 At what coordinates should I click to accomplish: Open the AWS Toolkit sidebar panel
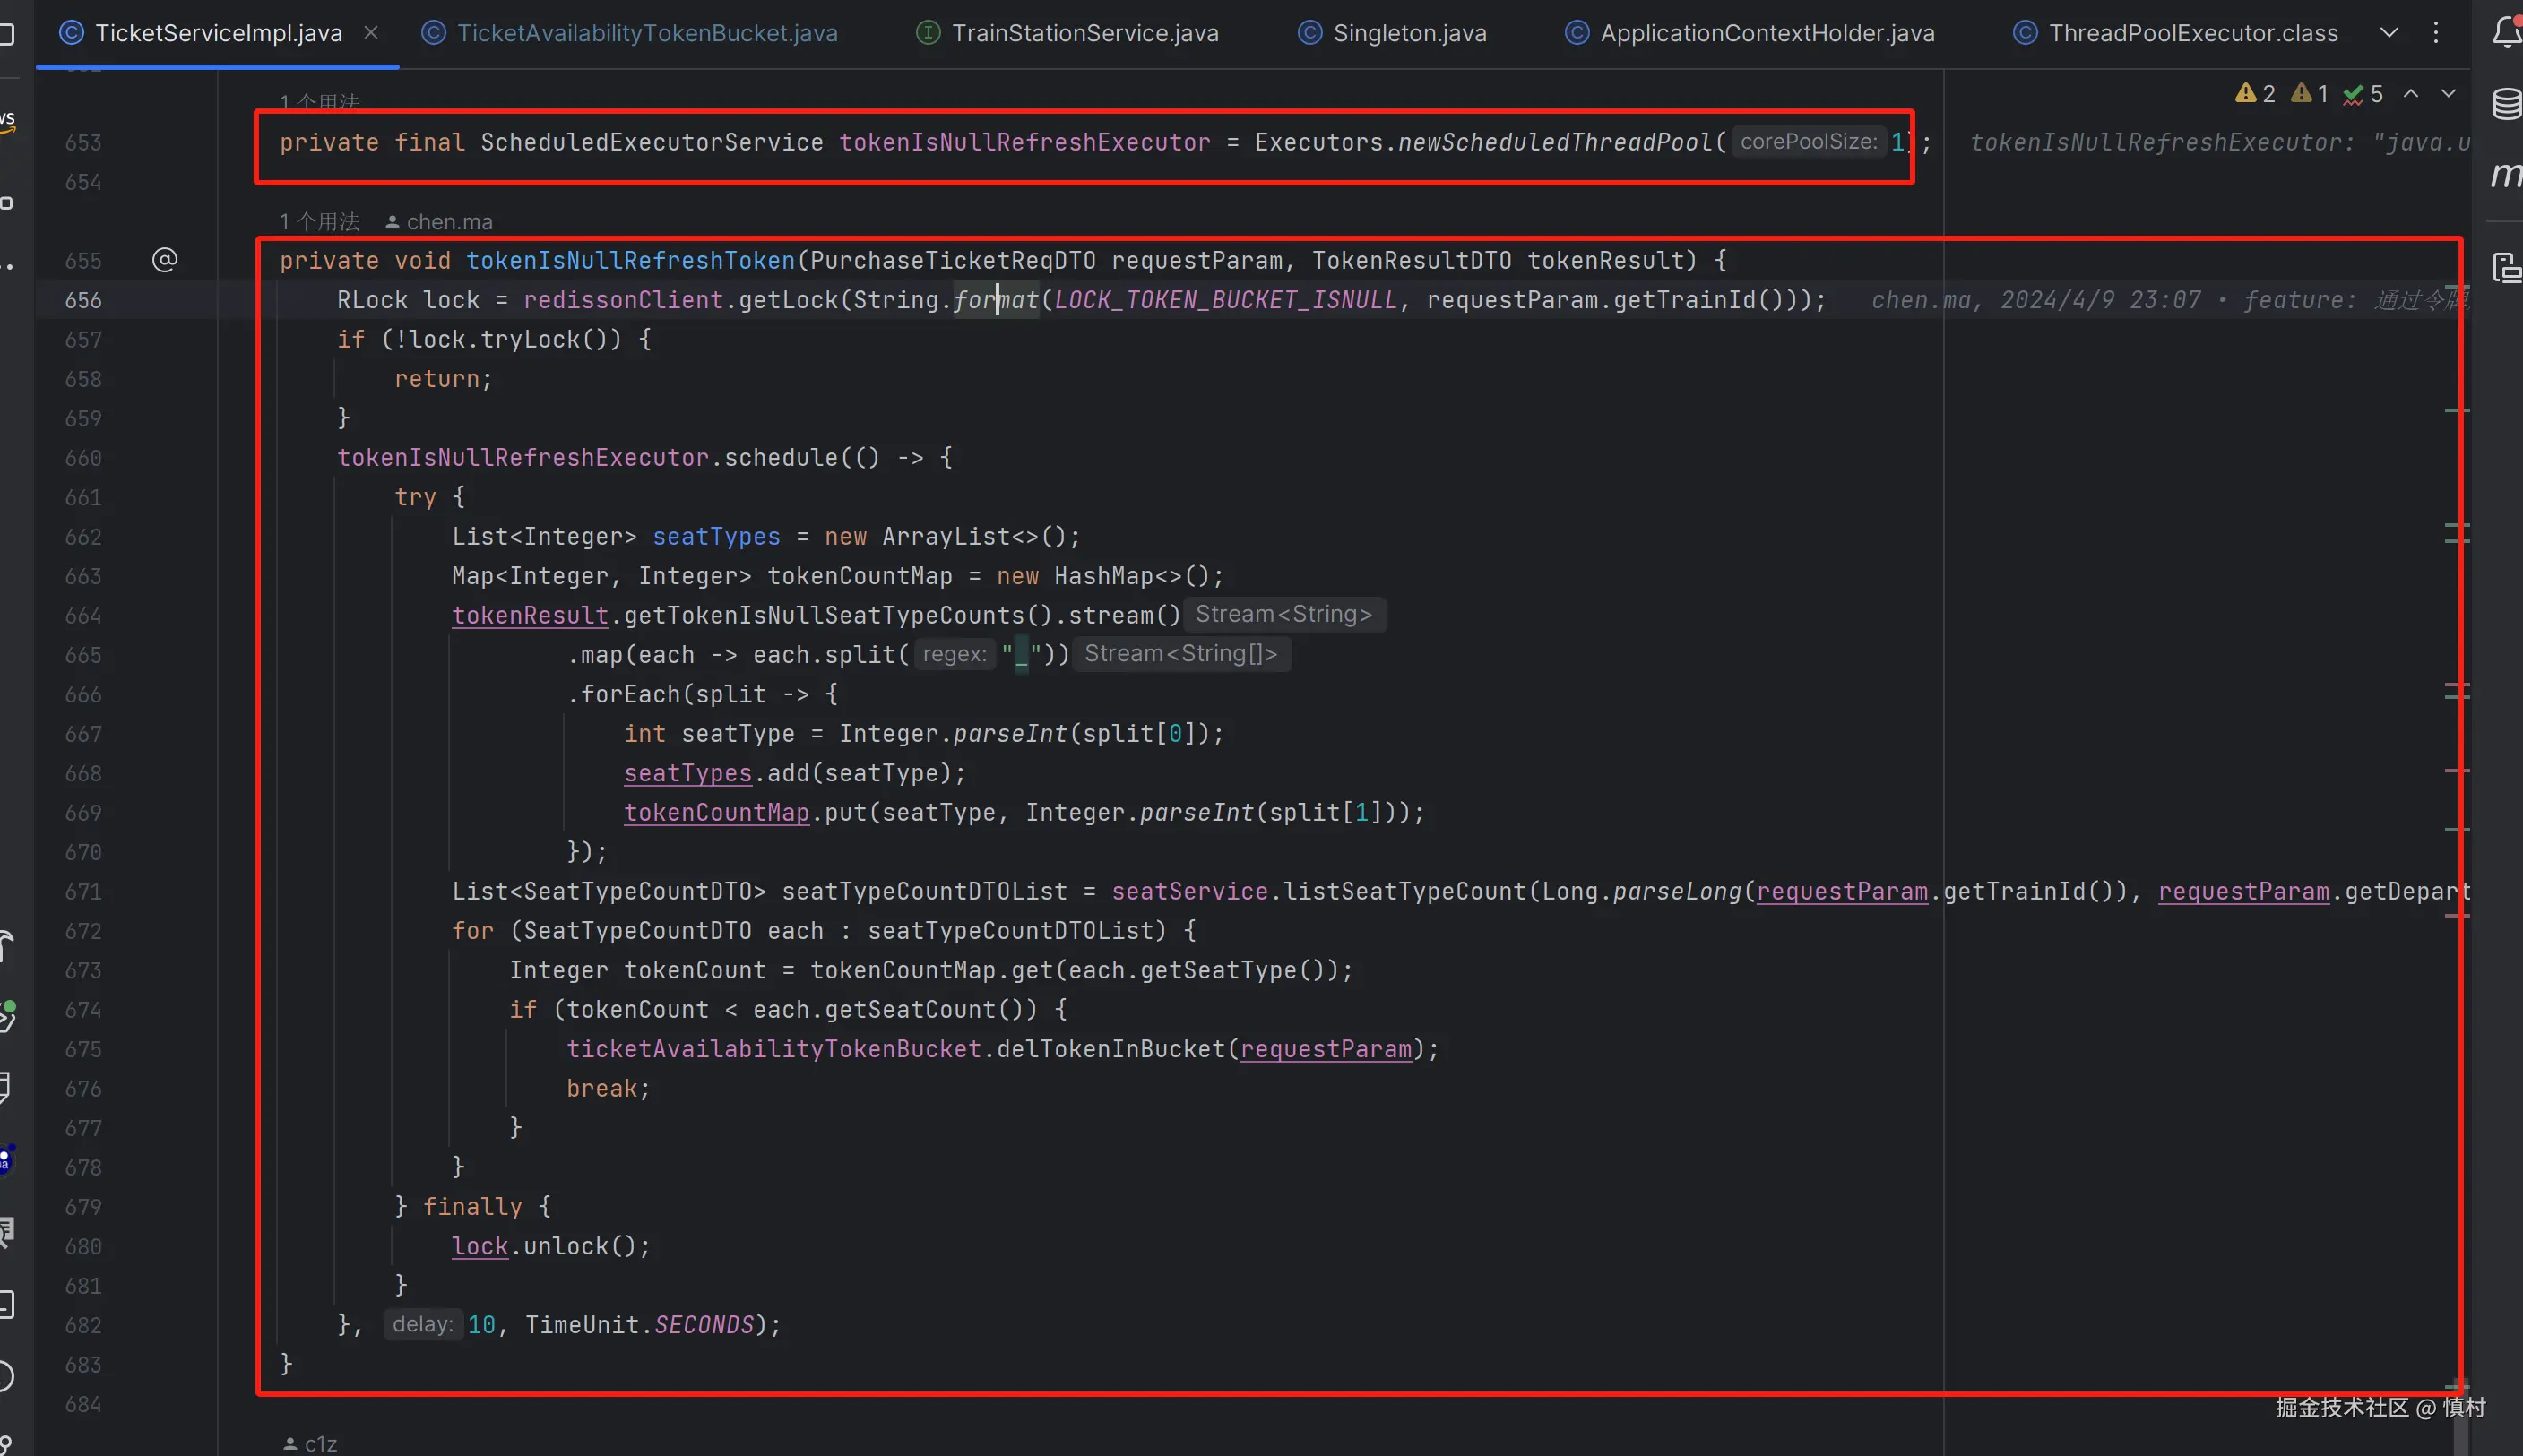8,120
